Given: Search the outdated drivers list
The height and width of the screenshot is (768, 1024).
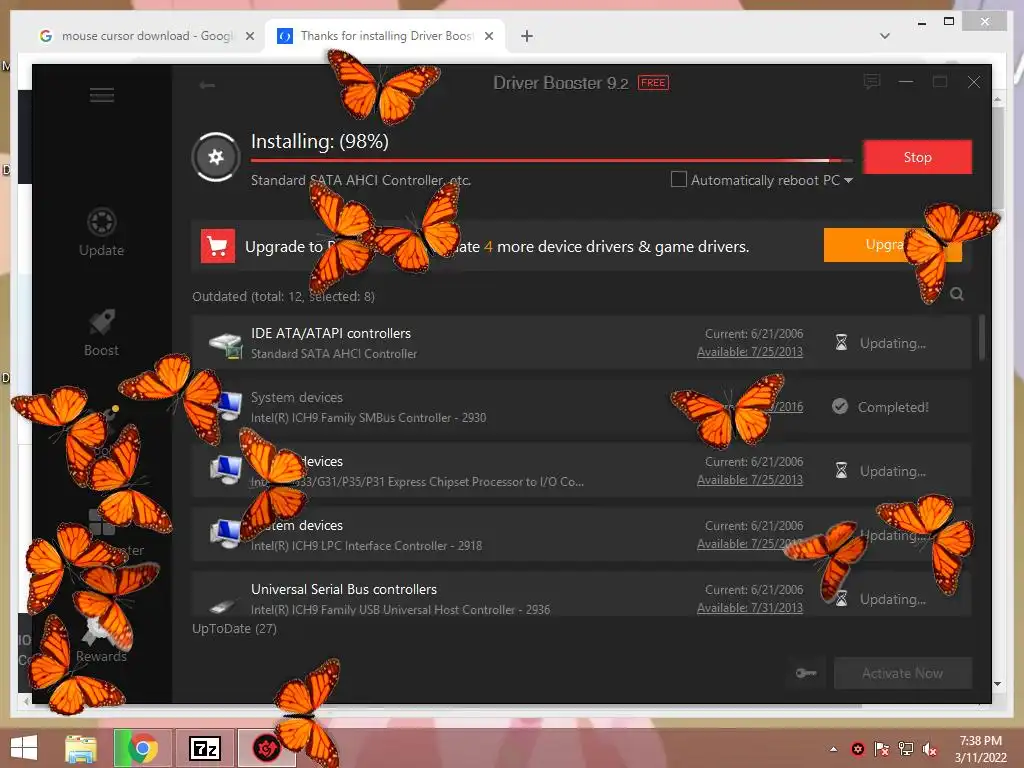Looking at the screenshot, I should pyautogui.click(x=957, y=294).
